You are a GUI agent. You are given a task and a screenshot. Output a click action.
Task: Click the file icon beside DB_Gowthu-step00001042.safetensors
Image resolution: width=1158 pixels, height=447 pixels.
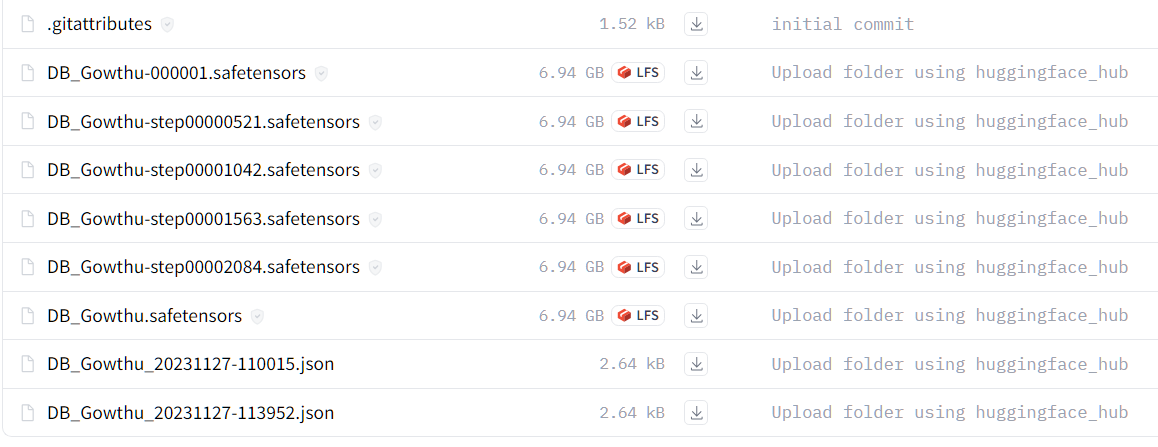pyautogui.click(x=28, y=170)
